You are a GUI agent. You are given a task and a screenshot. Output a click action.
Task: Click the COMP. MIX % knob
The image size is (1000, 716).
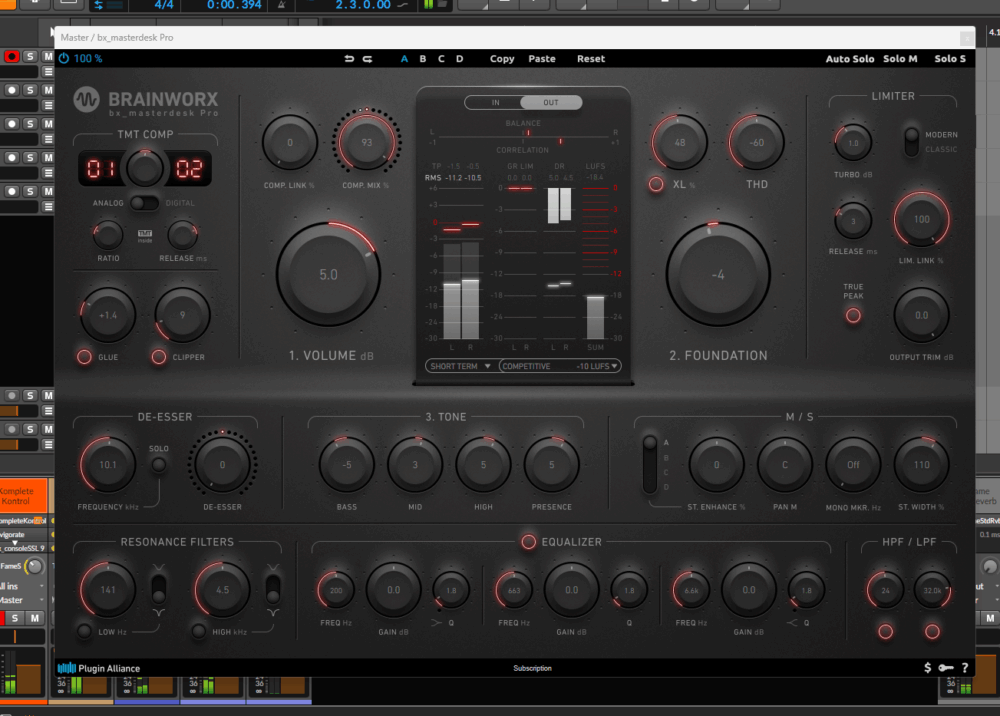coord(367,142)
